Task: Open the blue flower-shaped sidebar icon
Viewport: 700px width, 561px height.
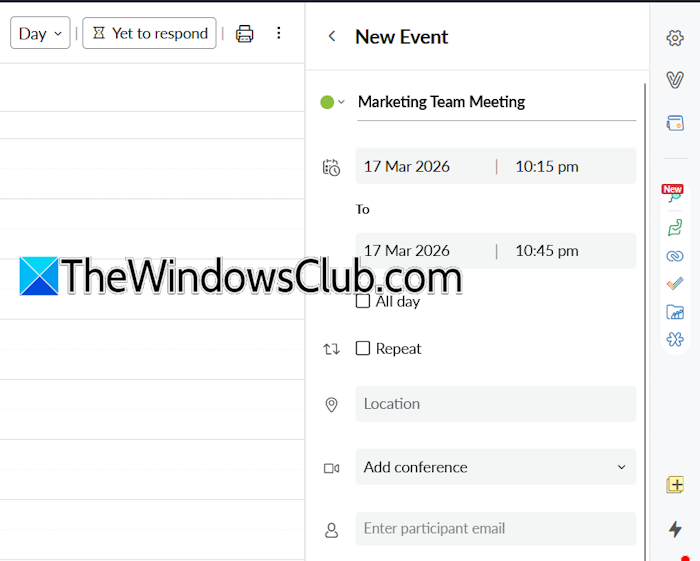Action: [675, 339]
